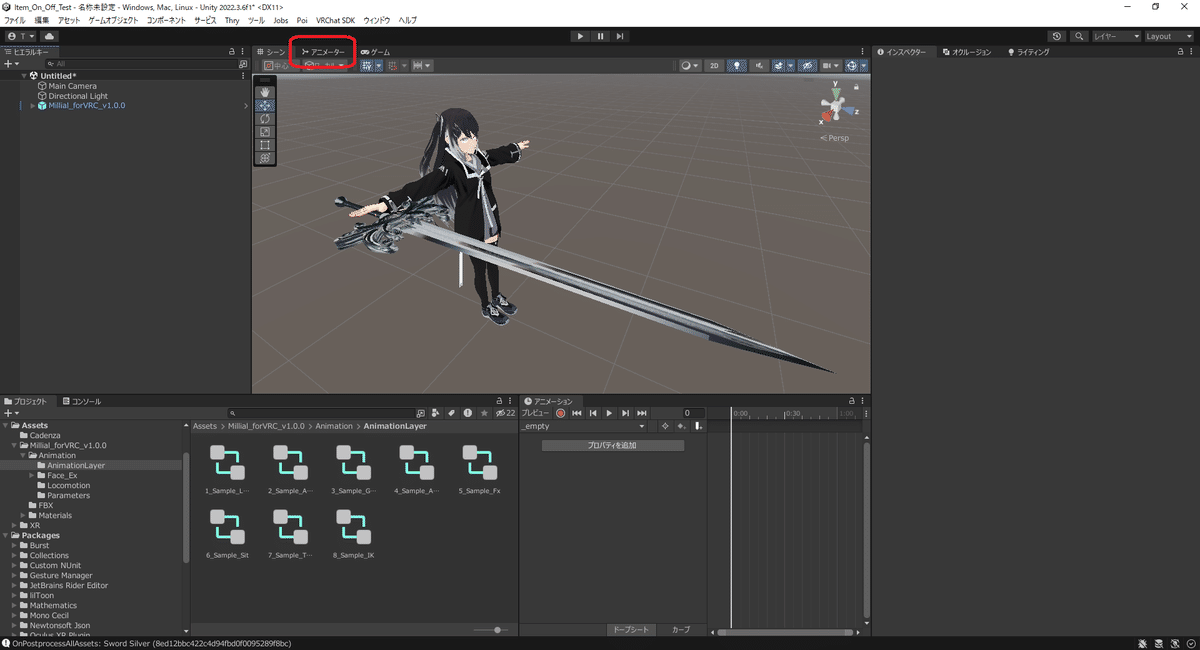Click the ドープシート button
The image size is (1200, 650).
(631, 630)
